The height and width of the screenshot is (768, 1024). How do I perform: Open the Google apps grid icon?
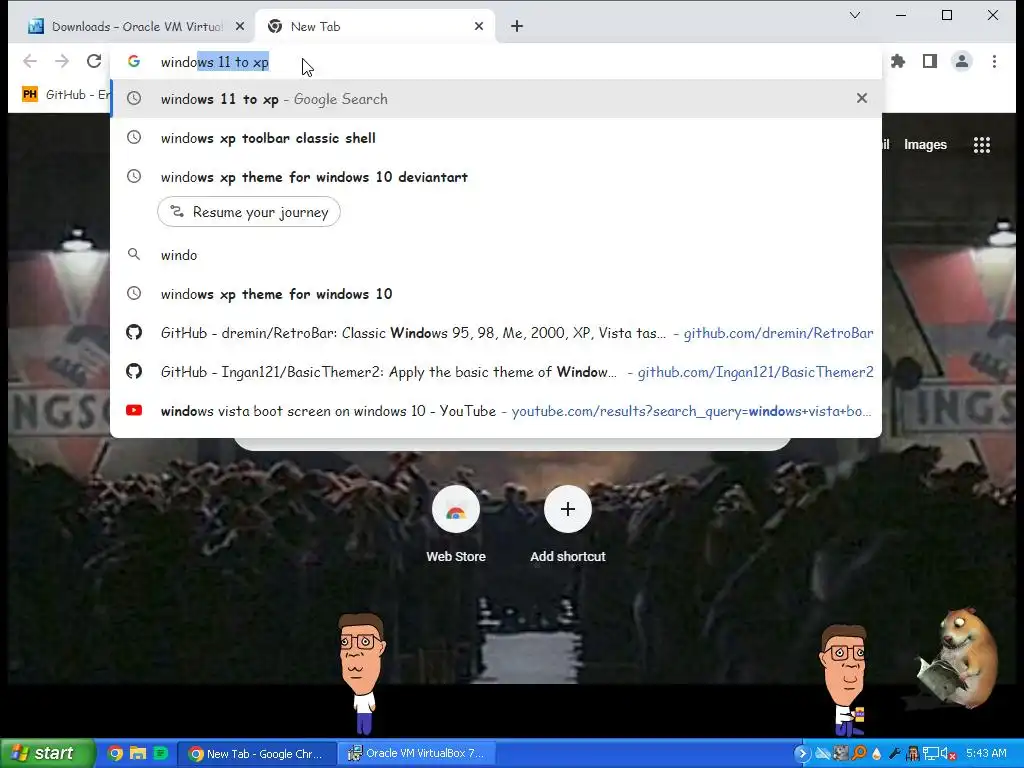(982, 145)
